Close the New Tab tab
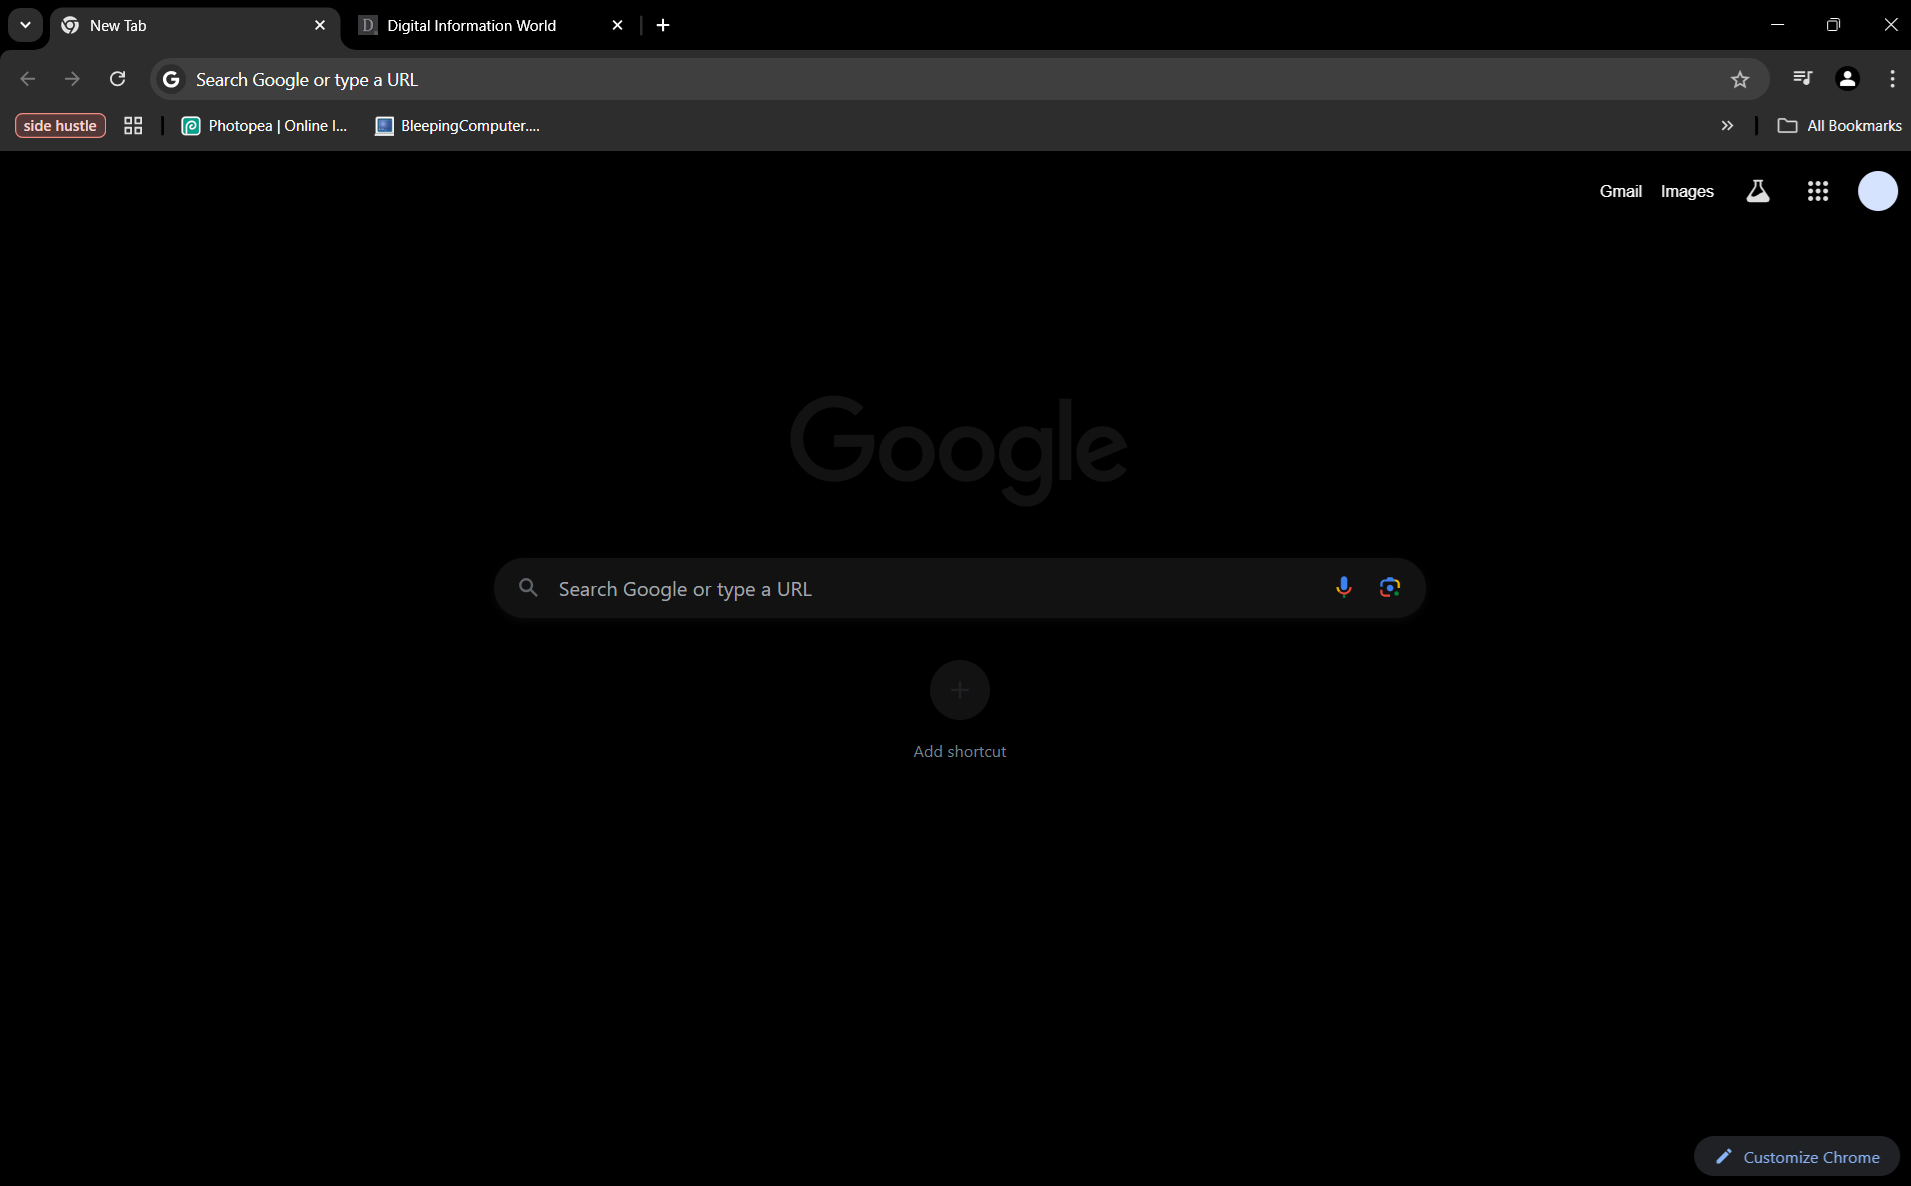Screen dimensions: 1911x1186 tap(320, 25)
